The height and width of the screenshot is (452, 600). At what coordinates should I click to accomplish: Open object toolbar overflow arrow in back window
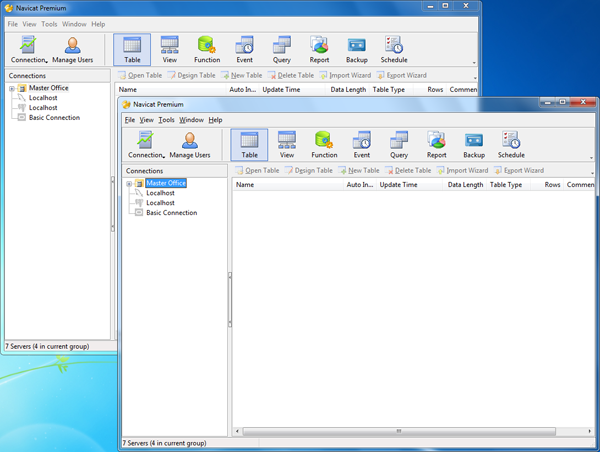475,78
